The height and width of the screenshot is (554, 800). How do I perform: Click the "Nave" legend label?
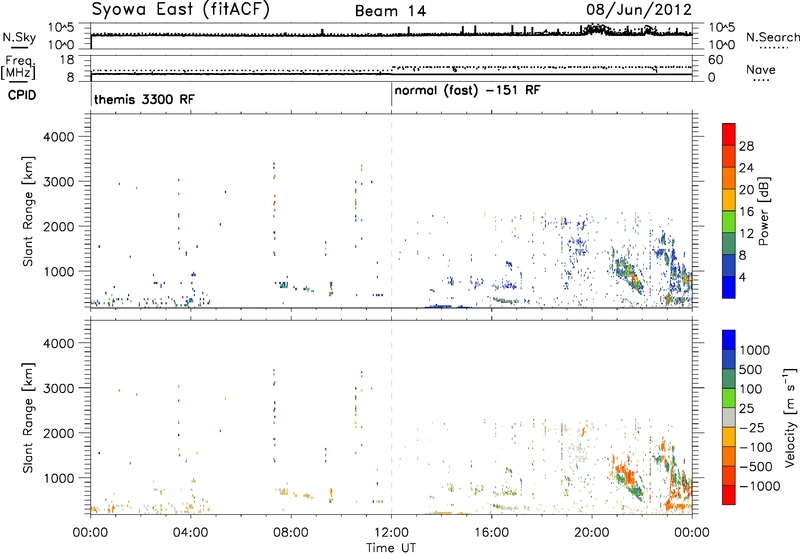(761, 70)
